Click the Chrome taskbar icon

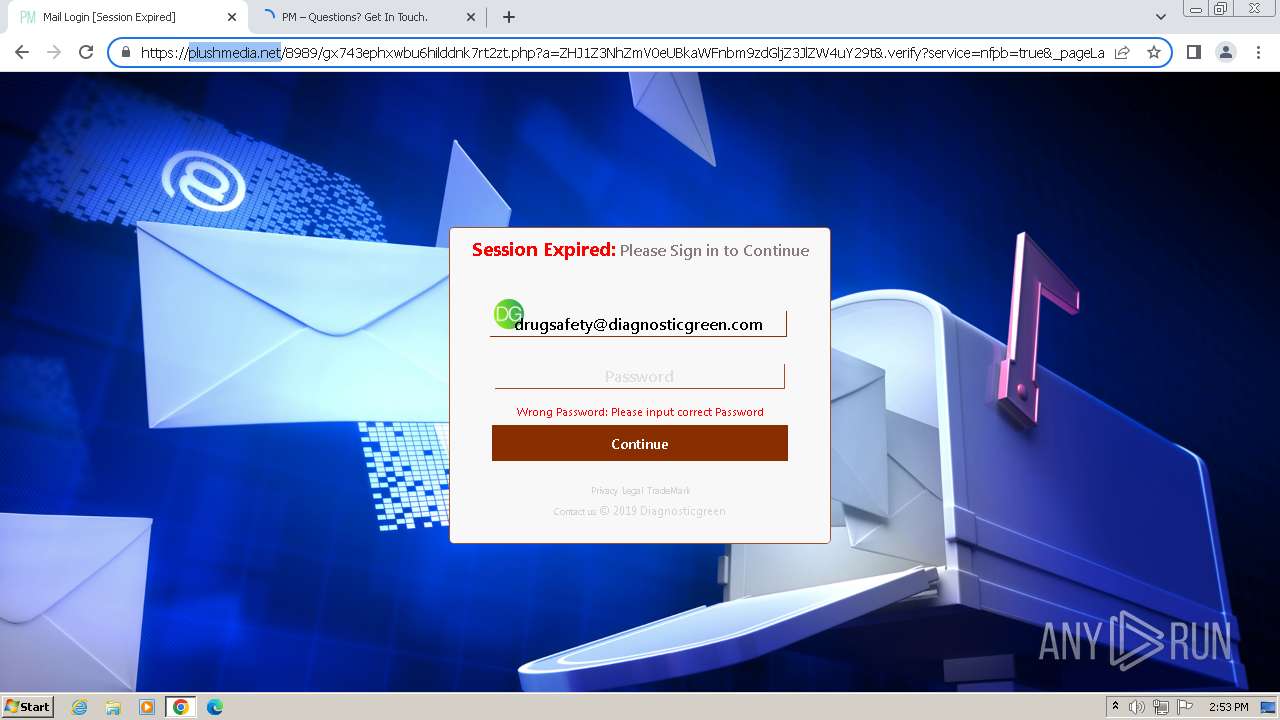click(x=180, y=707)
